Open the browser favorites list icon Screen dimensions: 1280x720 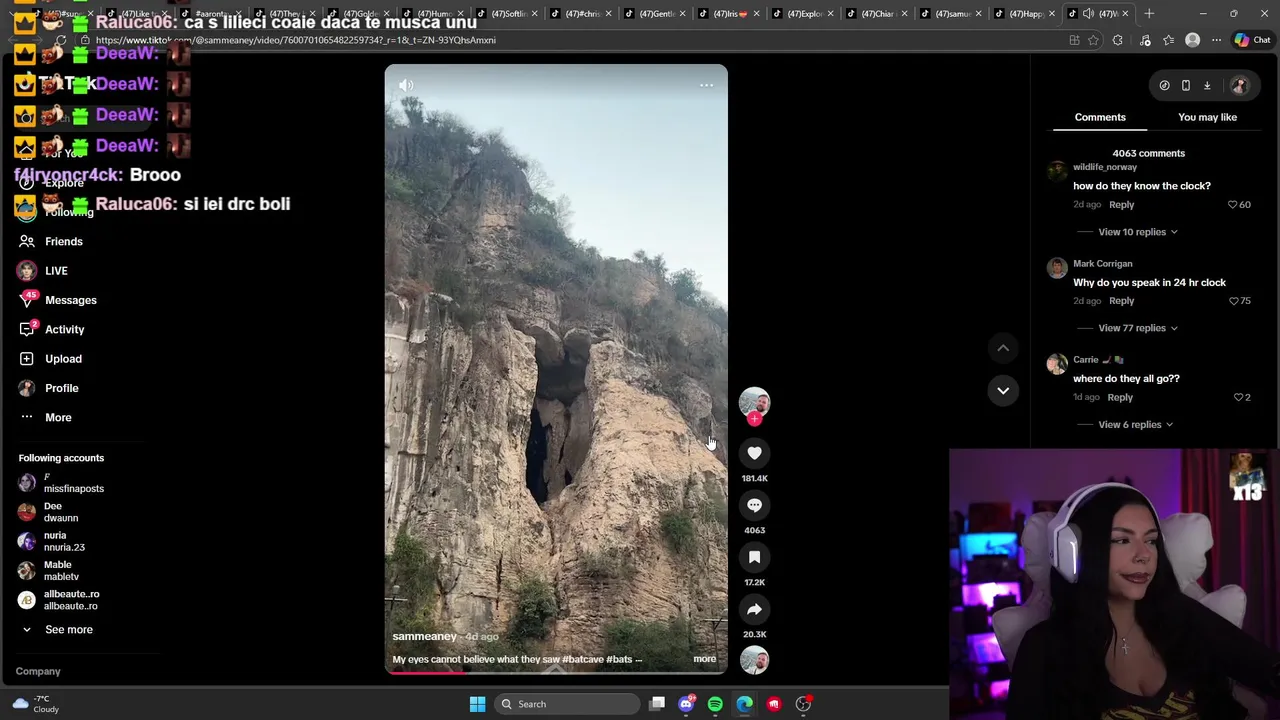pos(1168,41)
